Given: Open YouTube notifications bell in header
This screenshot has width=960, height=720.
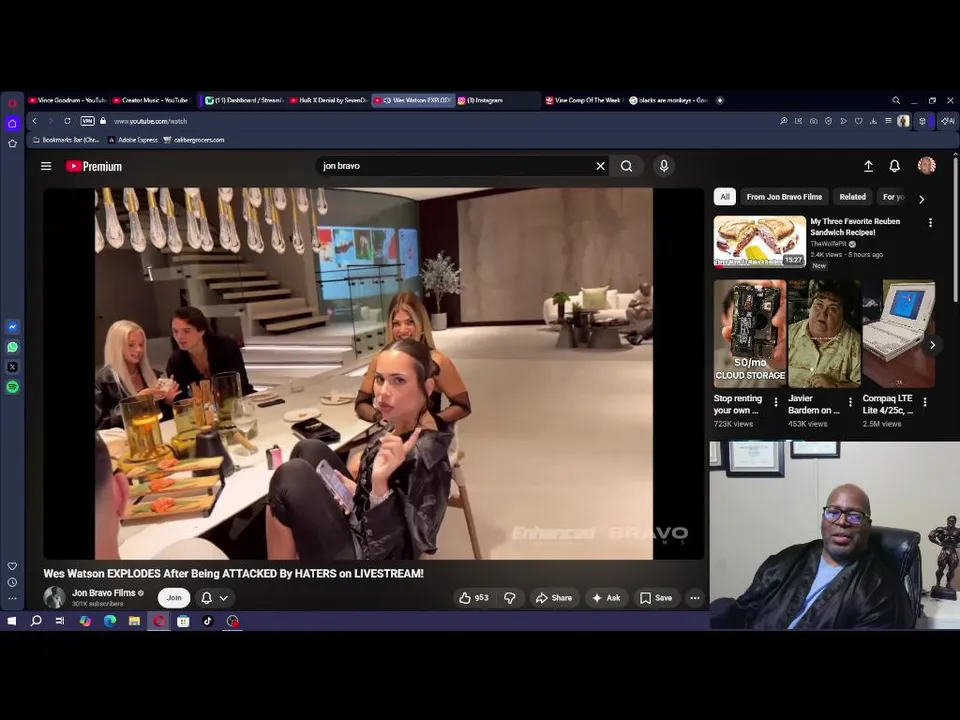Looking at the screenshot, I should 894,166.
